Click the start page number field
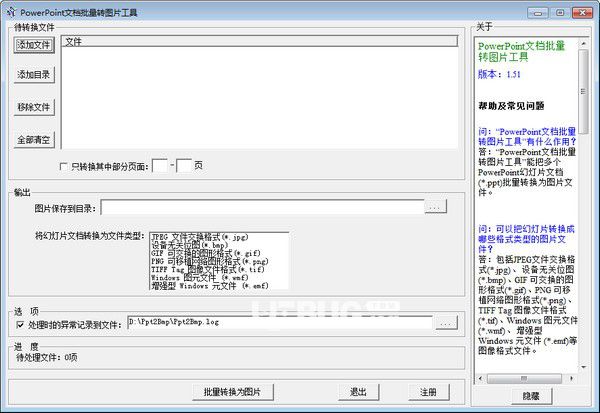Viewport: 600px width, 413px height. pos(160,166)
